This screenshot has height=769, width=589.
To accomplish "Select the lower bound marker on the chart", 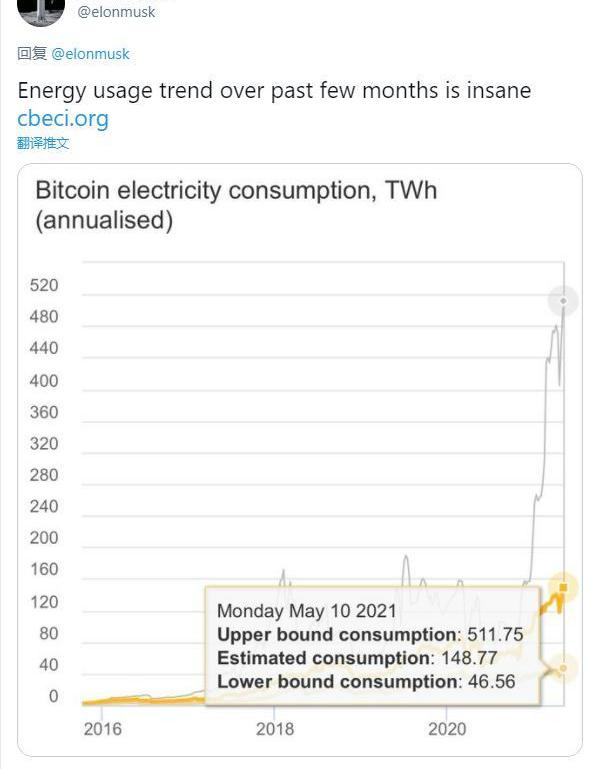I will click(563, 668).
